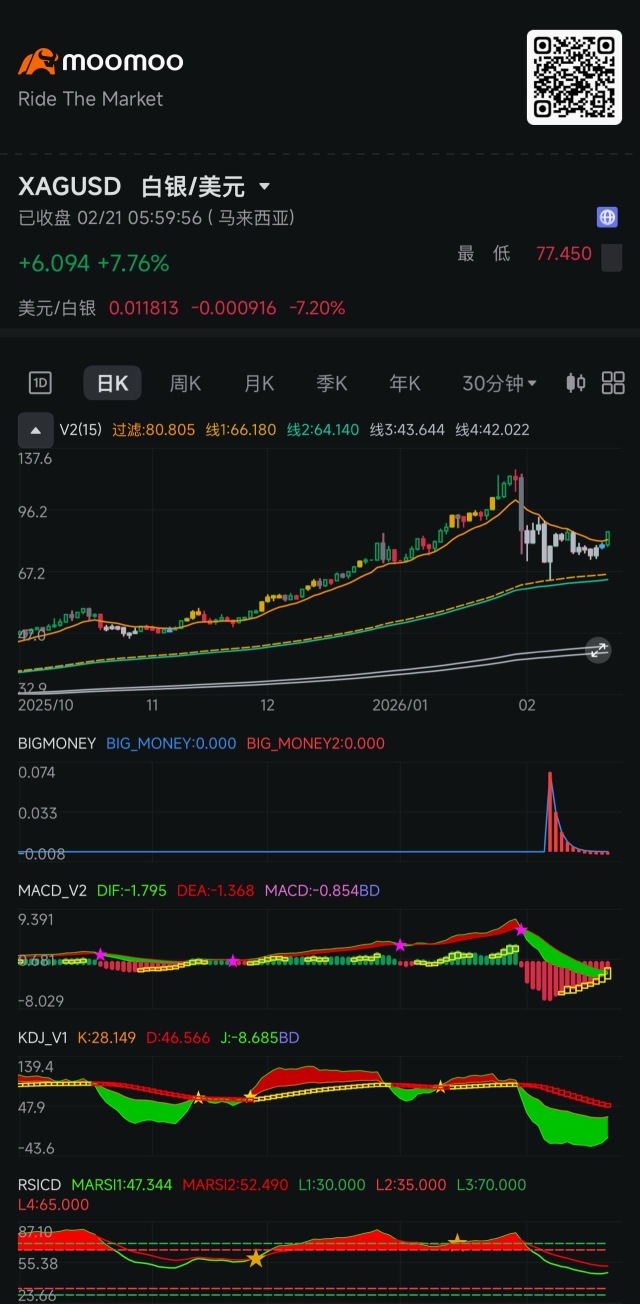Open the multi-chart grid layout icon
The height and width of the screenshot is (1304, 640).
613,382
